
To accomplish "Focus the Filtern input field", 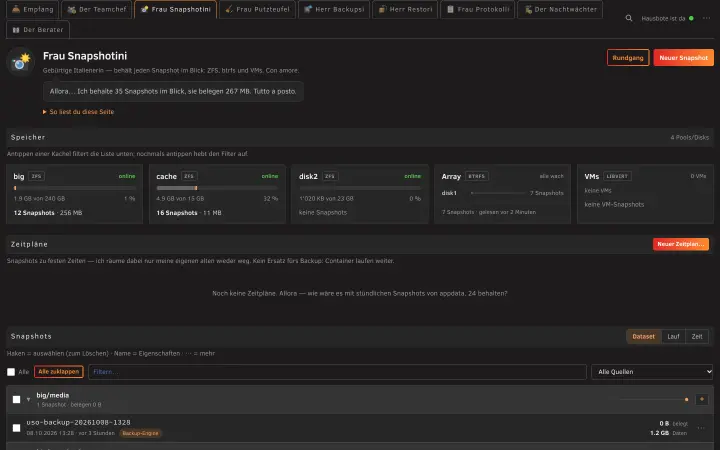I will (x=337, y=372).
